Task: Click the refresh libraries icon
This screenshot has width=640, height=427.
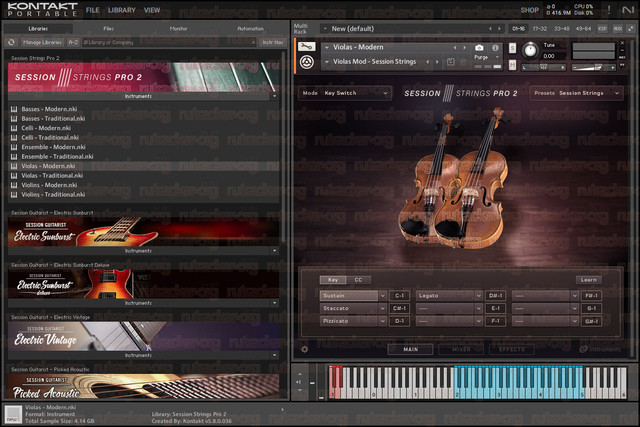Action: (x=11, y=42)
